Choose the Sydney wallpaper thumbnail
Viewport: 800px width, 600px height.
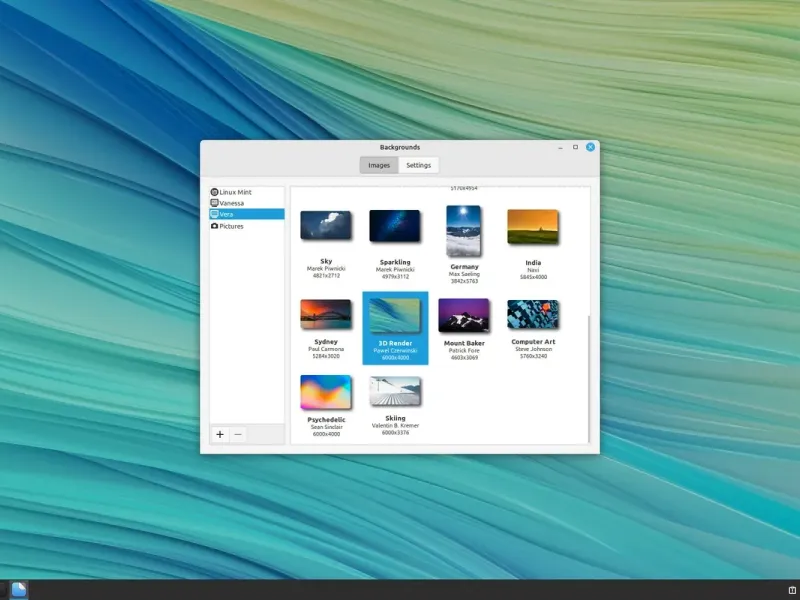tap(326, 314)
